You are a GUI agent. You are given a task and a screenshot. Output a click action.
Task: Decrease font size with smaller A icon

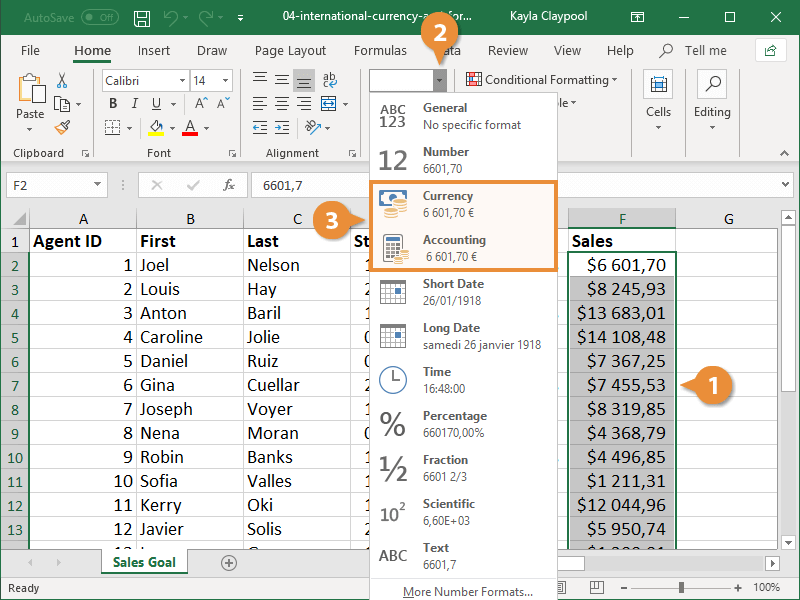click(223, 104)
